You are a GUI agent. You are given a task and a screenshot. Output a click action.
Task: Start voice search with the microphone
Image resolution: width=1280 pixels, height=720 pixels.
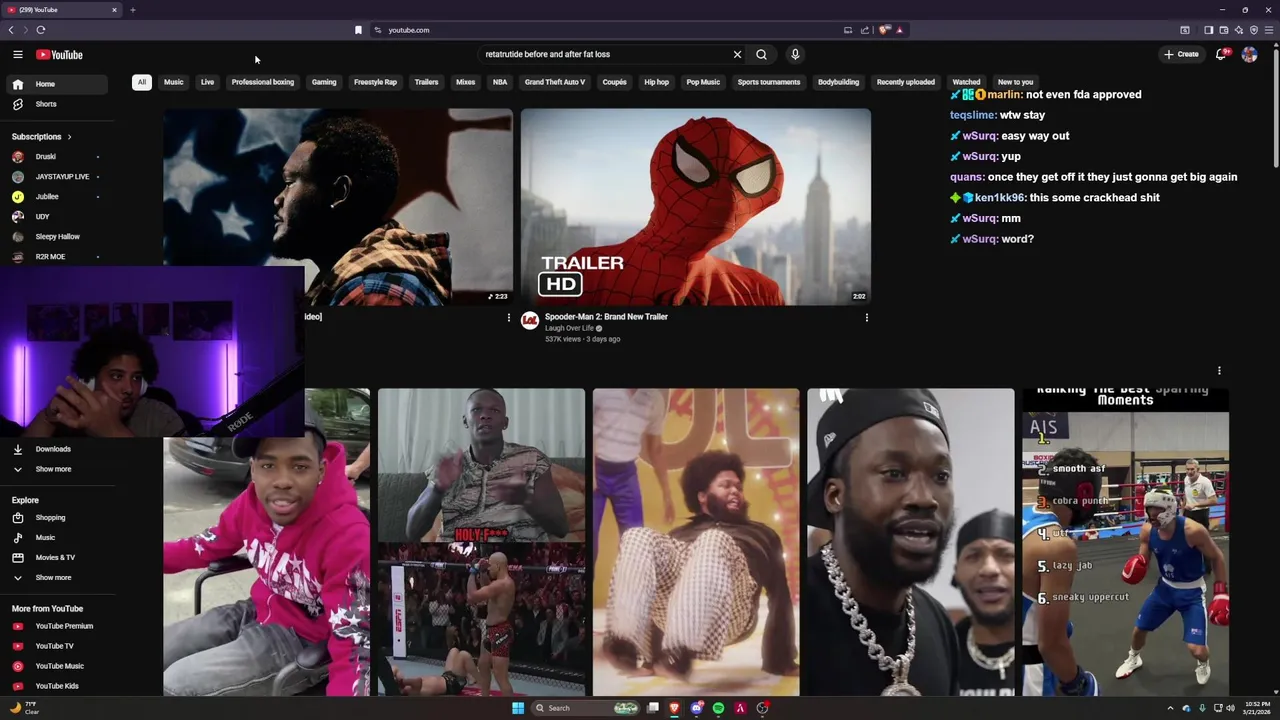tap(795, 55)
